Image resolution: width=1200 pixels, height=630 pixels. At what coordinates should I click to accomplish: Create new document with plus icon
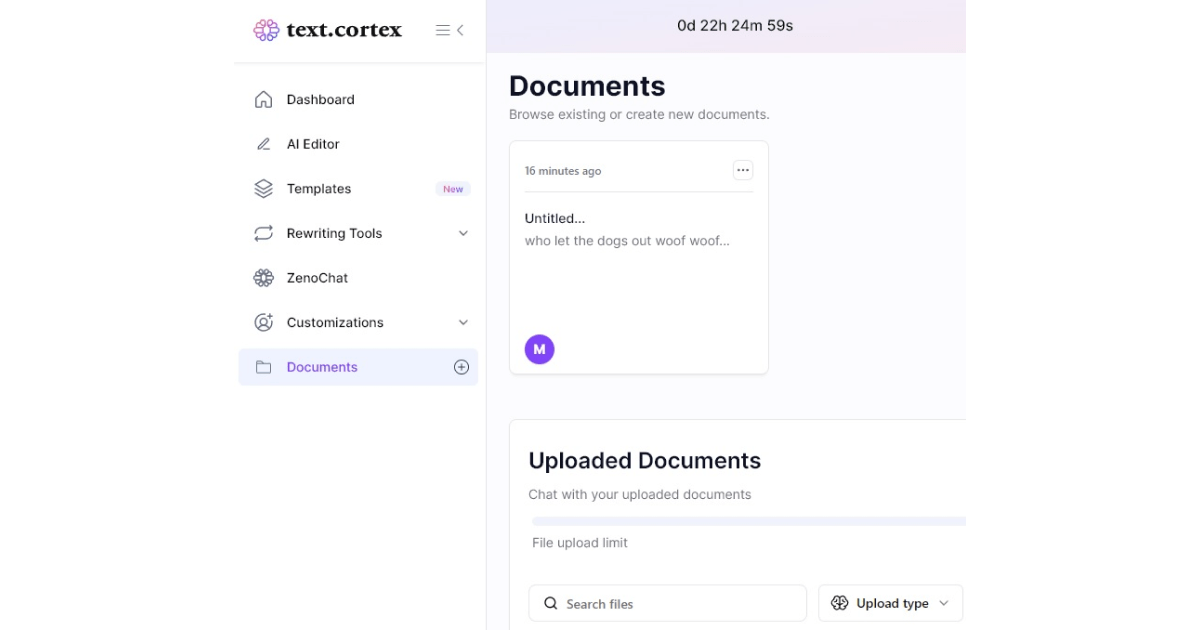click(461, 367)
